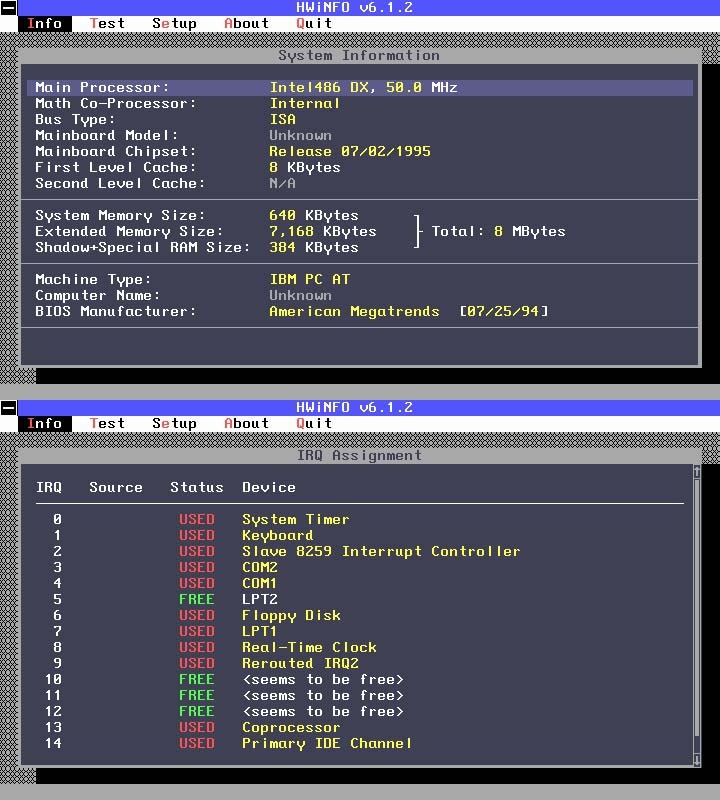720x800 pixels.
Task: Click the Math Co-Processor 'Internal' value
Action: [x=305, y=104]
